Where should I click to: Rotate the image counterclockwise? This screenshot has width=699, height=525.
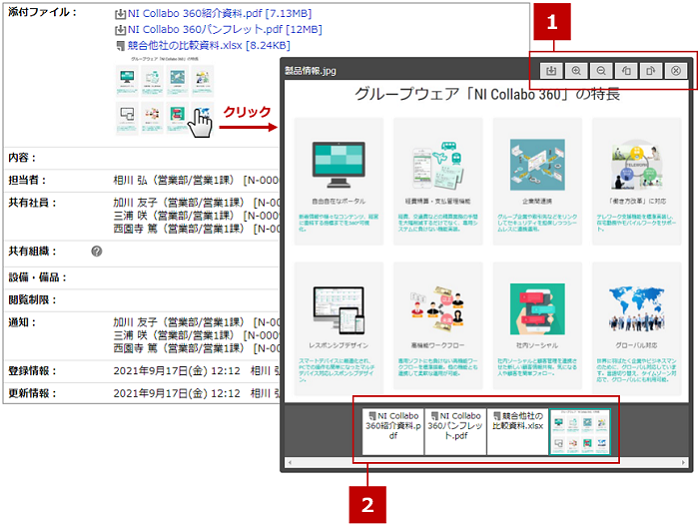point(626,71)
